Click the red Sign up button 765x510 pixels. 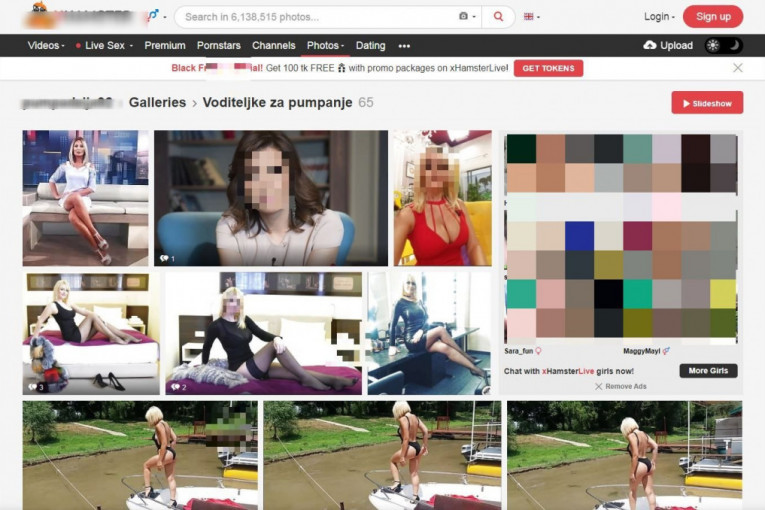click(x=713, y=16)
